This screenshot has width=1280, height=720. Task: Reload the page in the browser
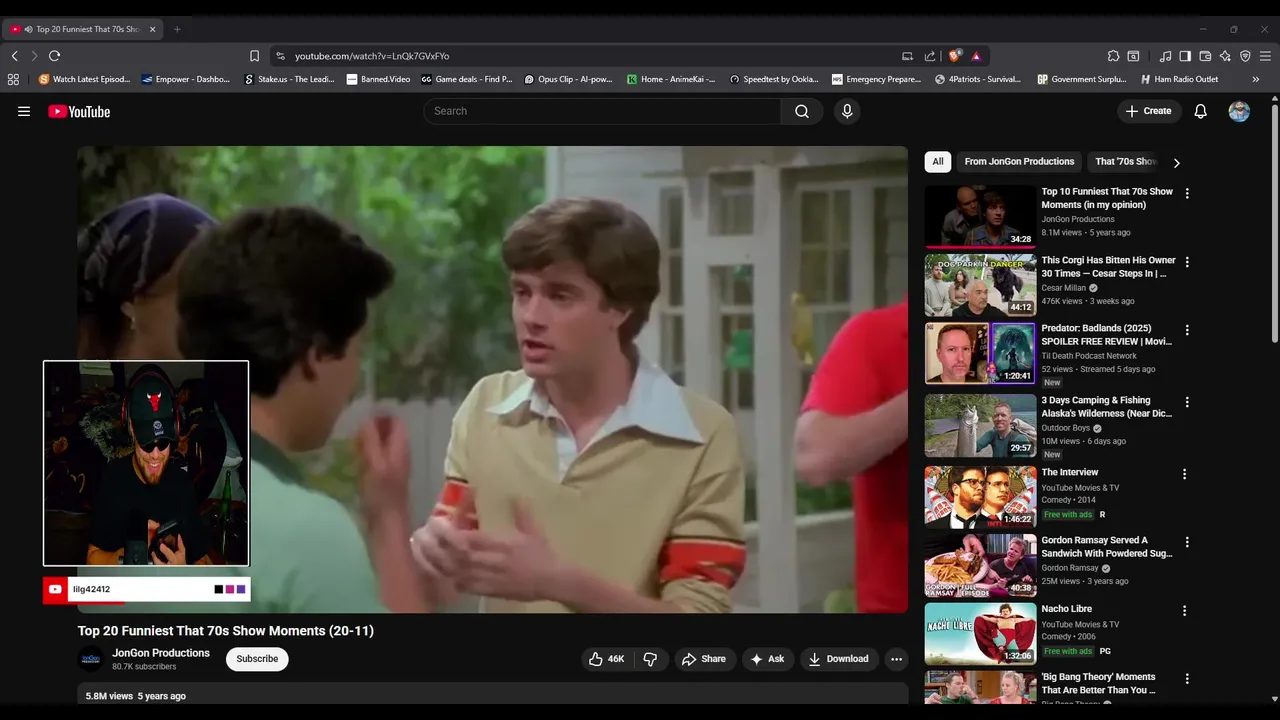[x=54, y=56]
